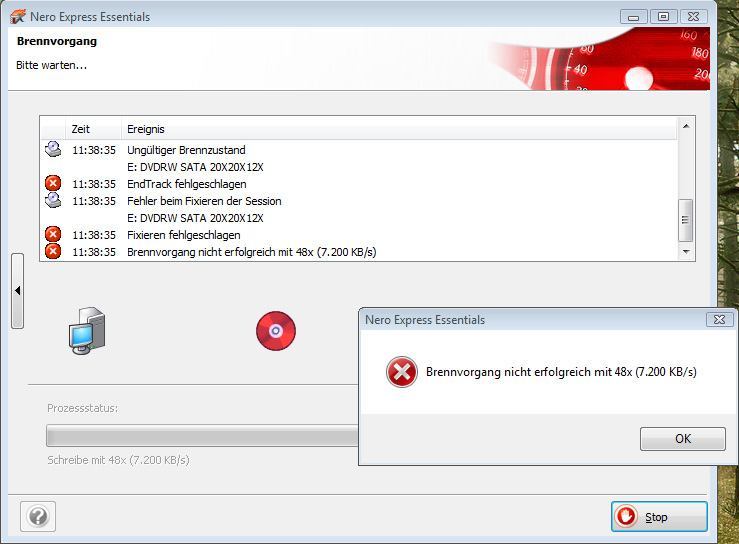Maximize the Nero Express Essentials window
This screenshot has width=739, height=544.
tap(663, 17)
